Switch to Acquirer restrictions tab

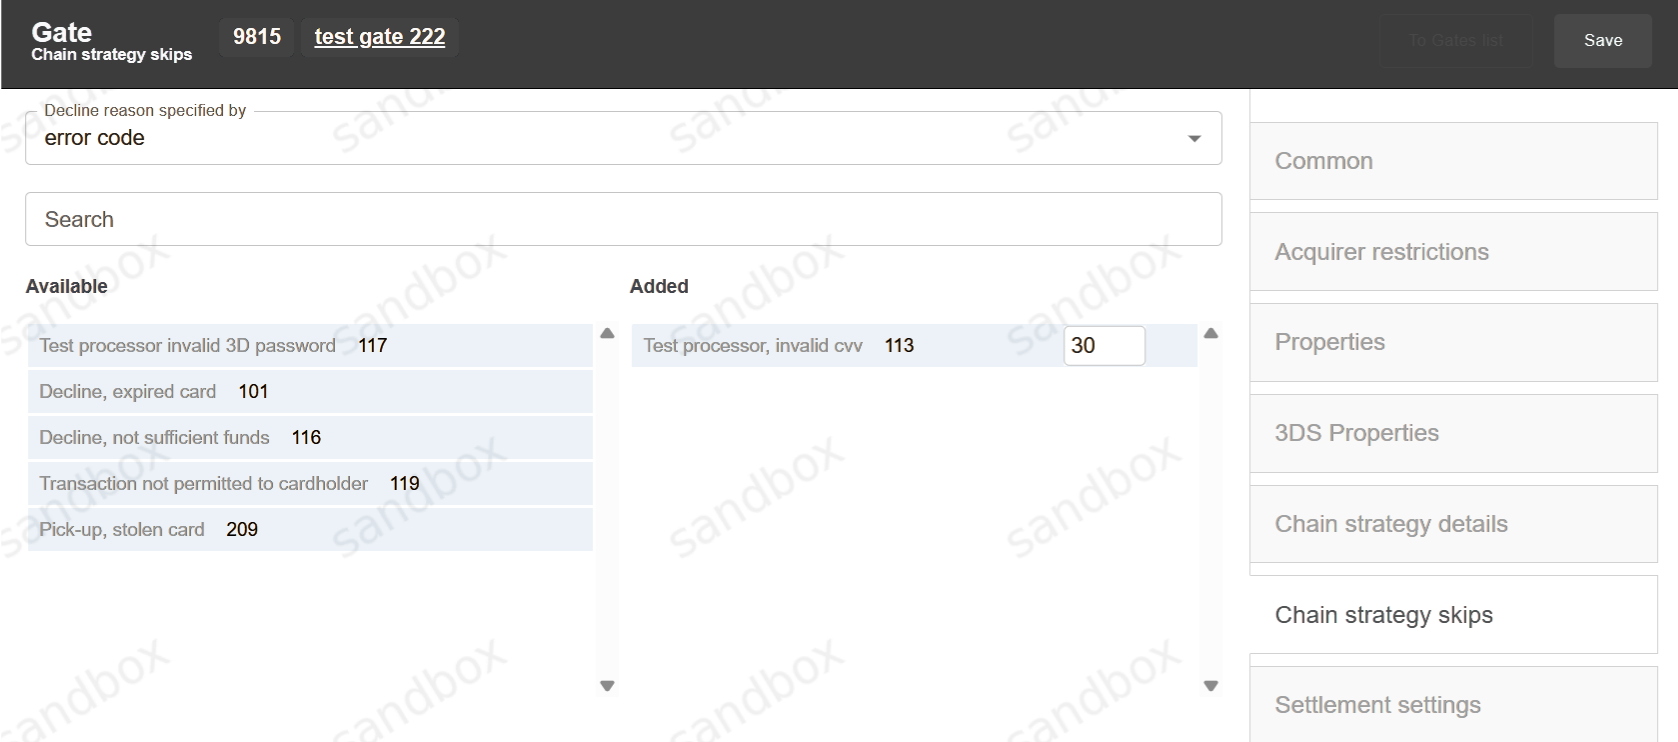1452,252
